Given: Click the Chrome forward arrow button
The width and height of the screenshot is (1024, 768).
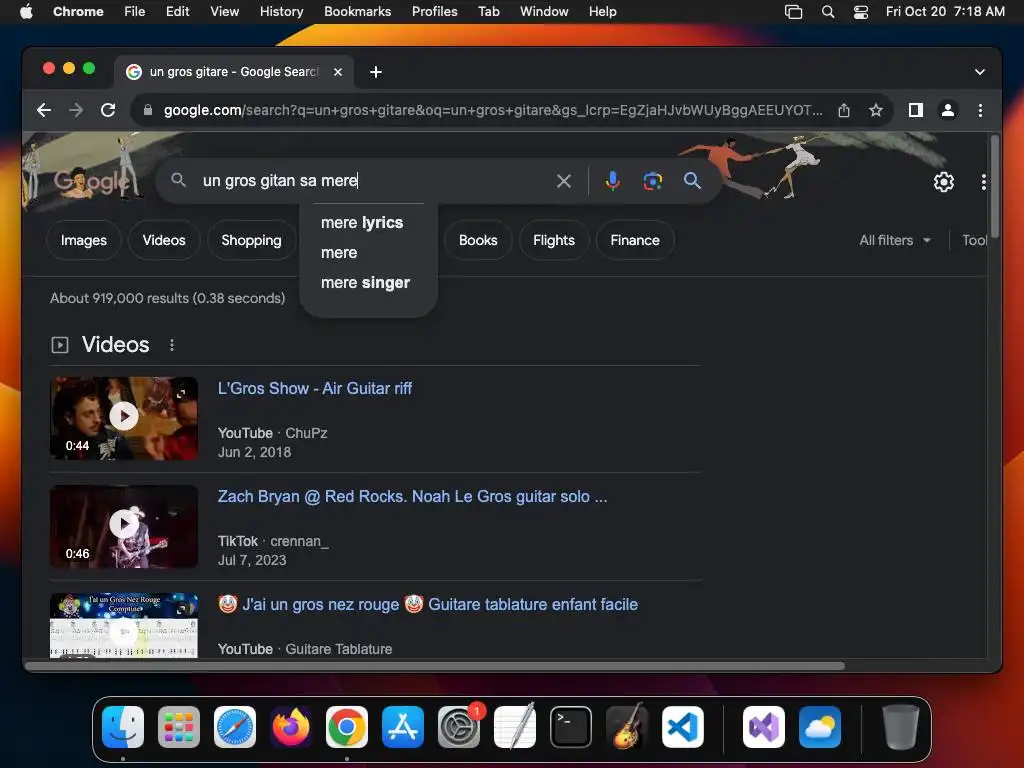Looking at the screenshot, I should 76,110.
